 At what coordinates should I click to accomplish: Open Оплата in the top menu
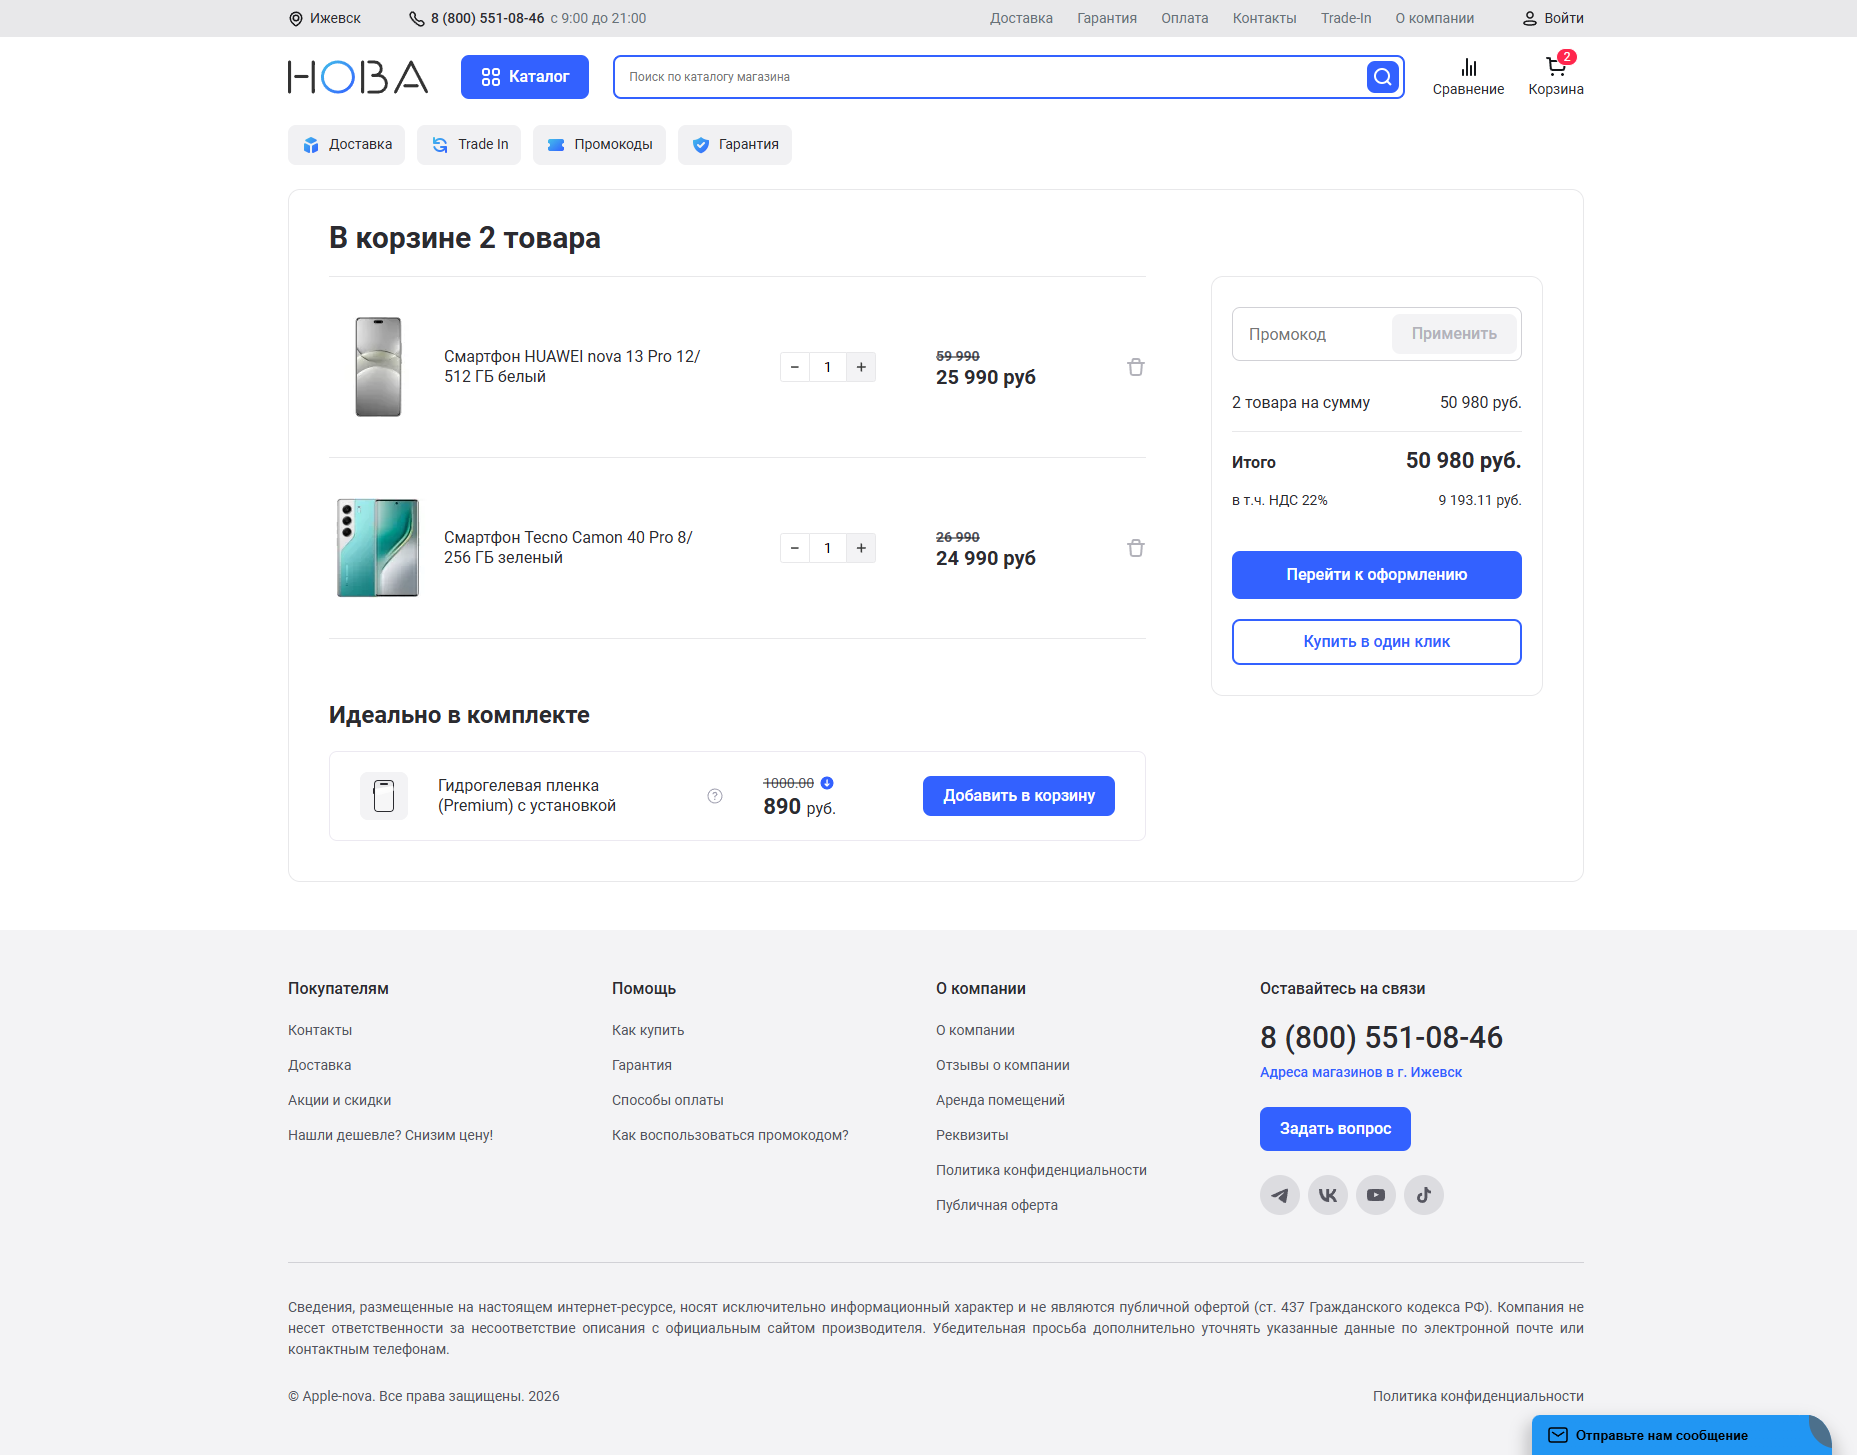tap(1185, 18)
